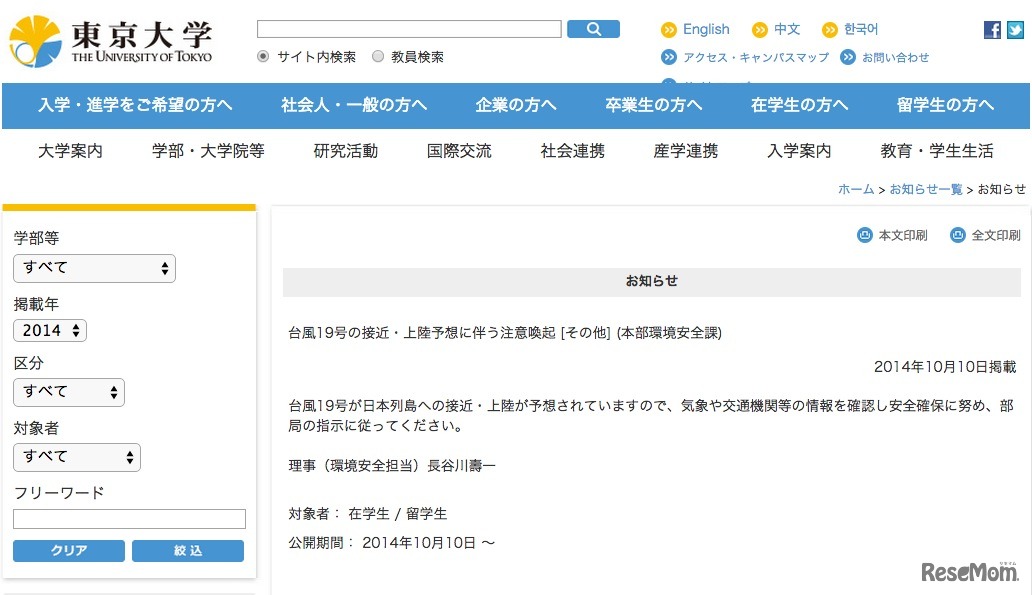
Task: Open the 研究活動 navigation tab
Action: (344, 151)
